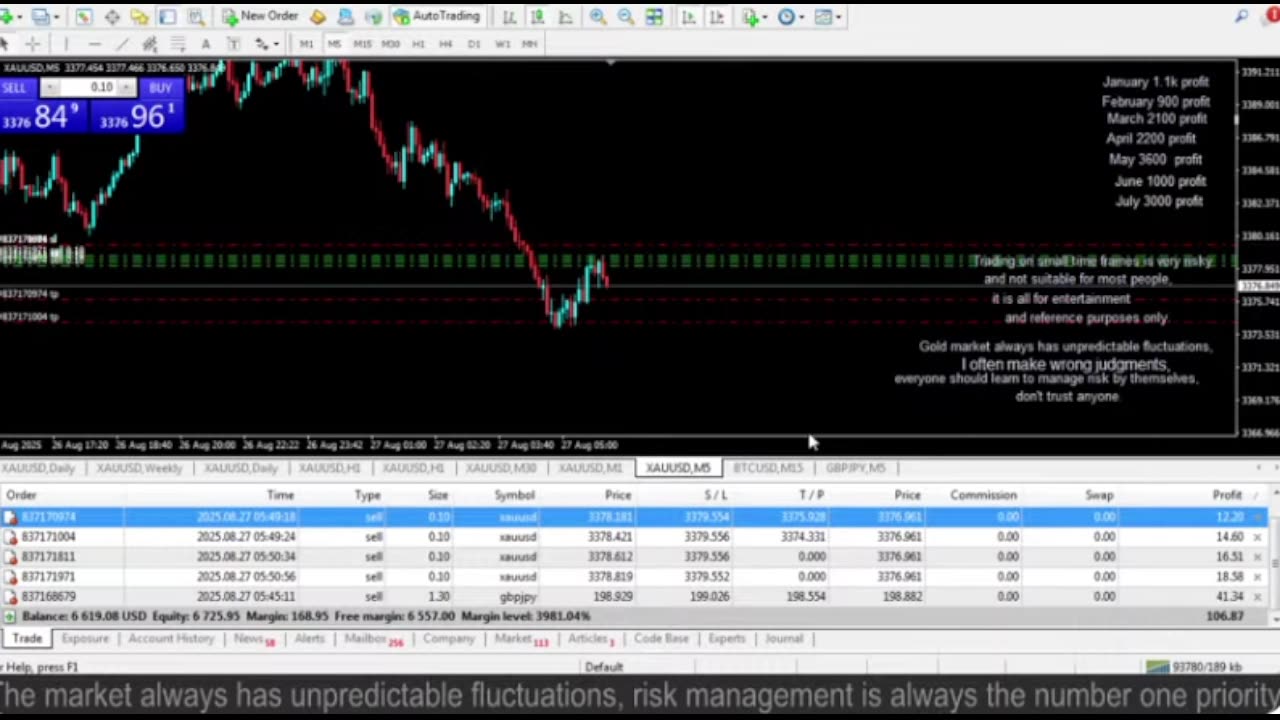Decrease one-click trade volume arrow

pyautogui.click(x=48, y=88)
